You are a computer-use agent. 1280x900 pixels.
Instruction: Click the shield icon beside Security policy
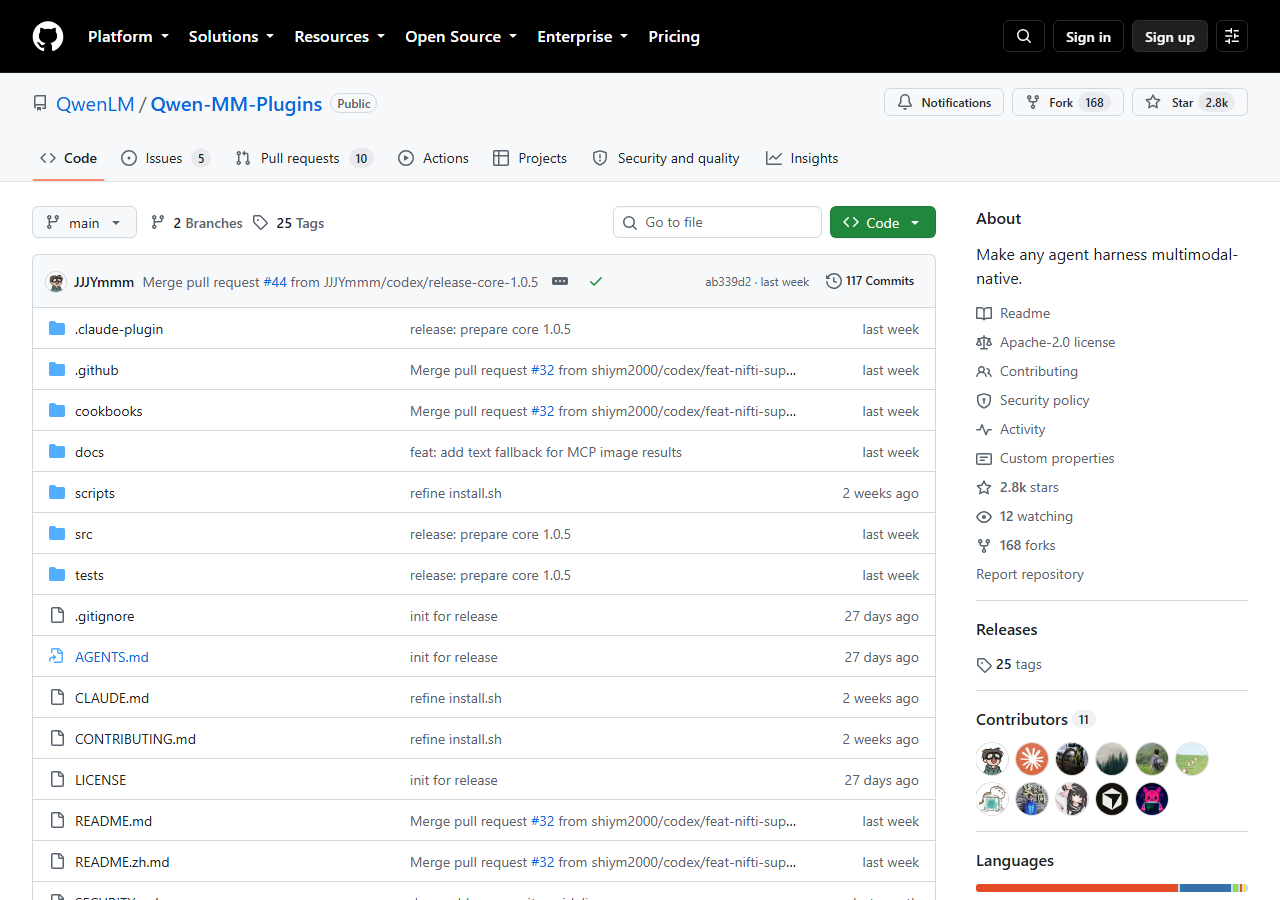click(x=984, y=400)
